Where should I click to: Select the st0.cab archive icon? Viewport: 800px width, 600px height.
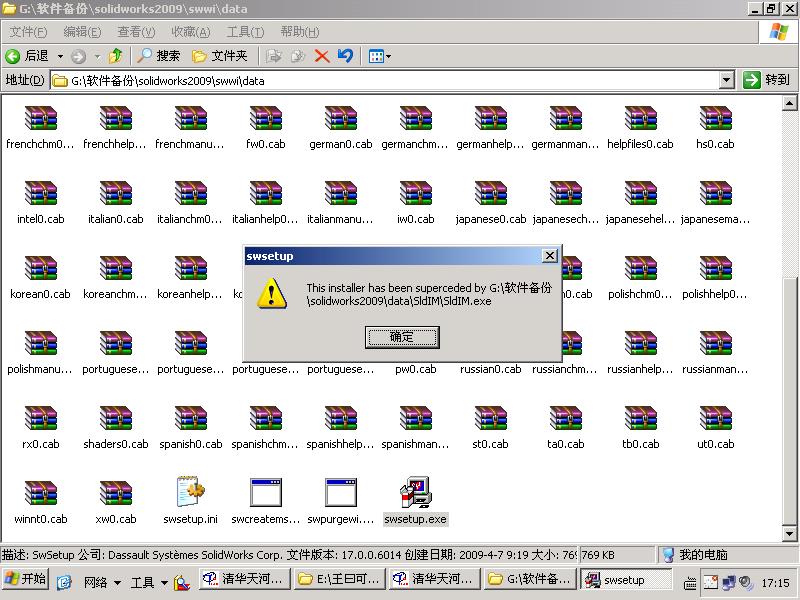tap(490, 418)
